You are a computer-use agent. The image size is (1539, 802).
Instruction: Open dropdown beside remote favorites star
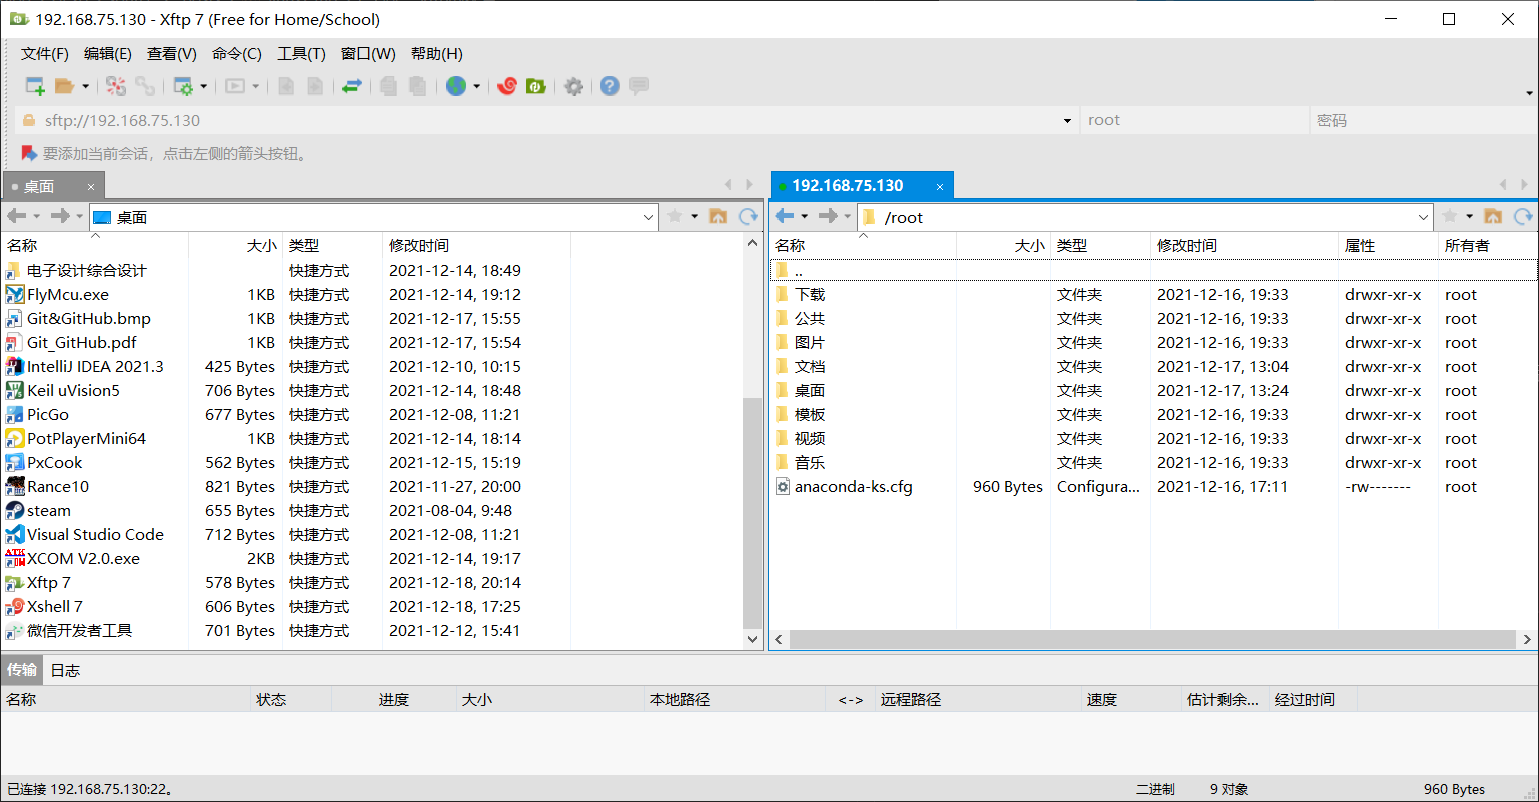pos(1469,217)
